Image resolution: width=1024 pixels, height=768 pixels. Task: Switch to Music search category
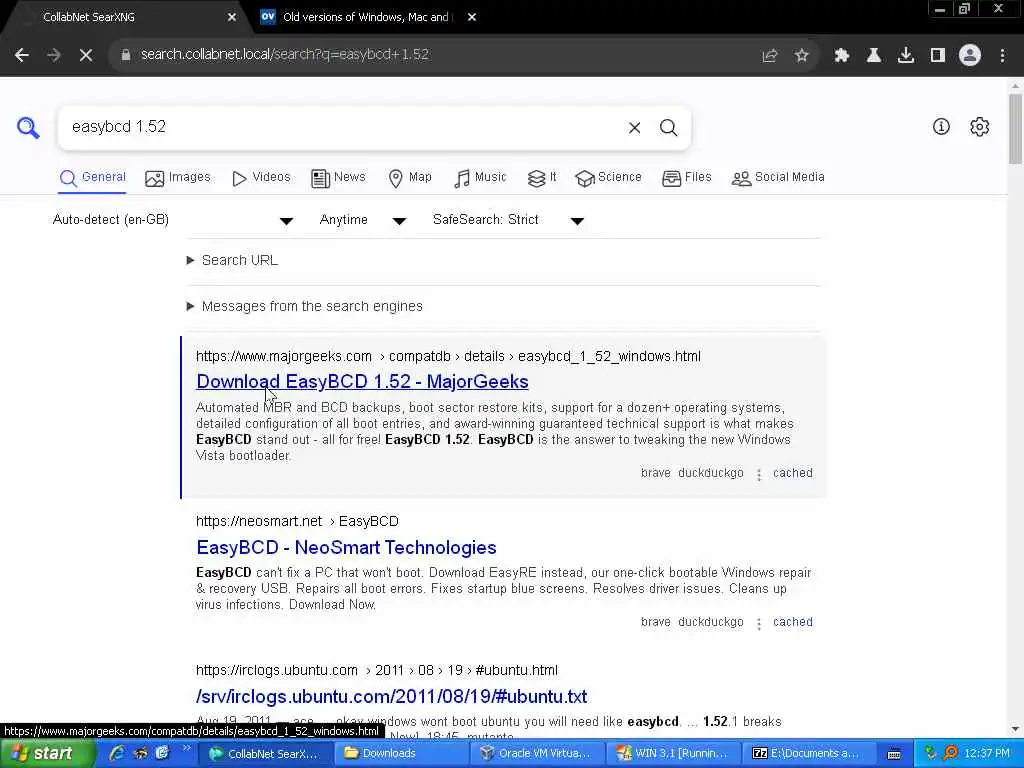[x=480, y=178]
